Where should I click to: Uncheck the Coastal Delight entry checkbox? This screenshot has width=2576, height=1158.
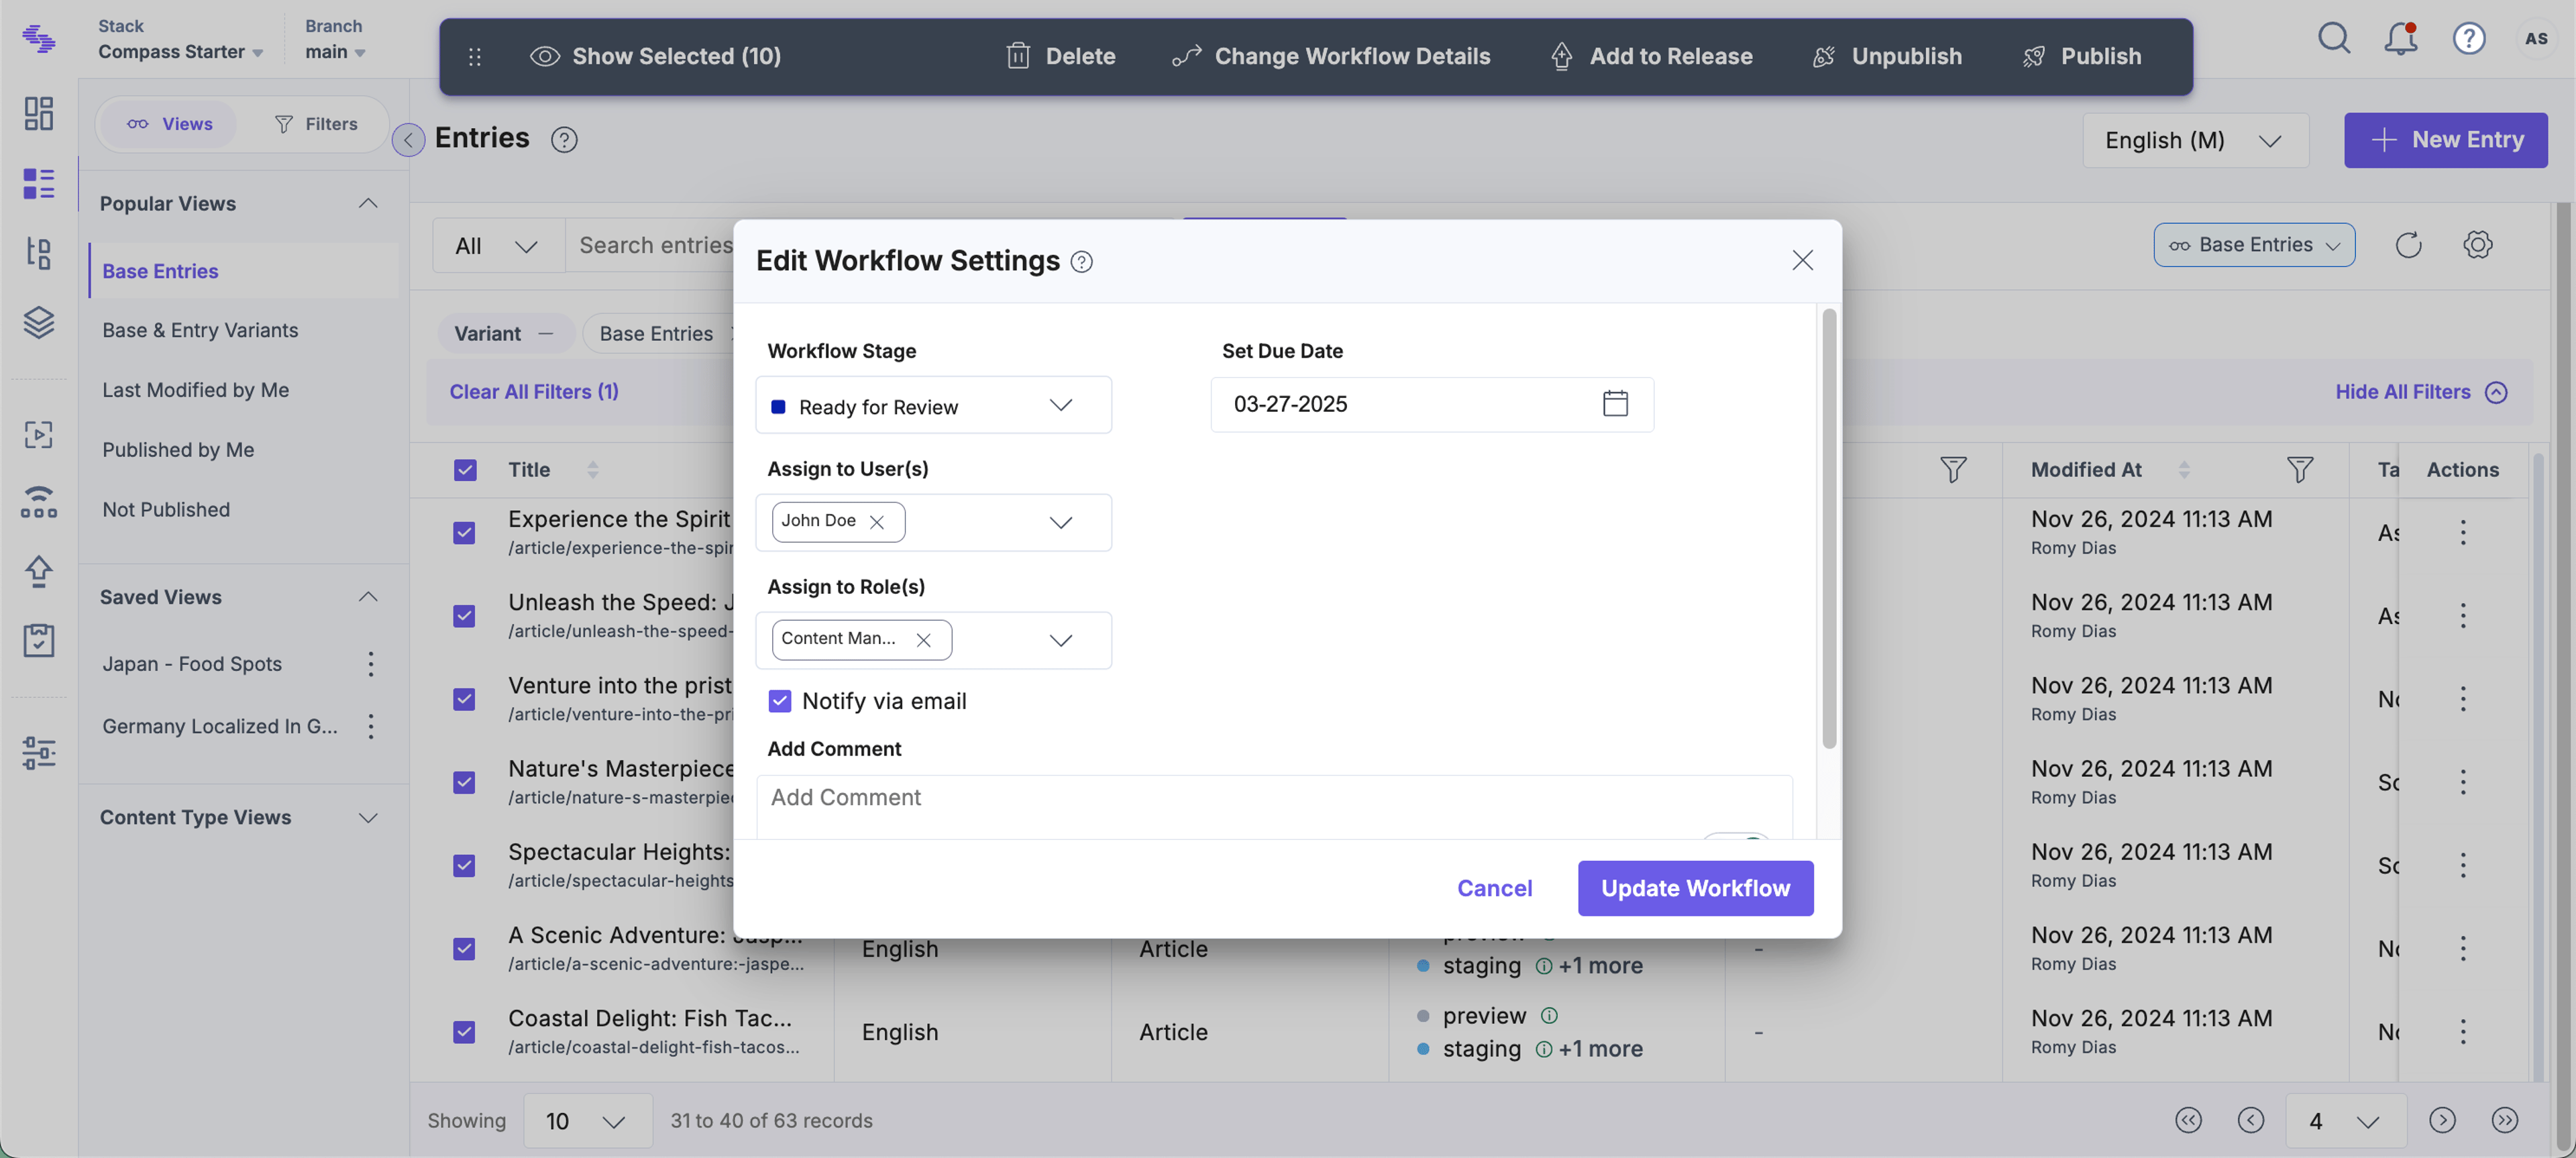point(464,1031)
